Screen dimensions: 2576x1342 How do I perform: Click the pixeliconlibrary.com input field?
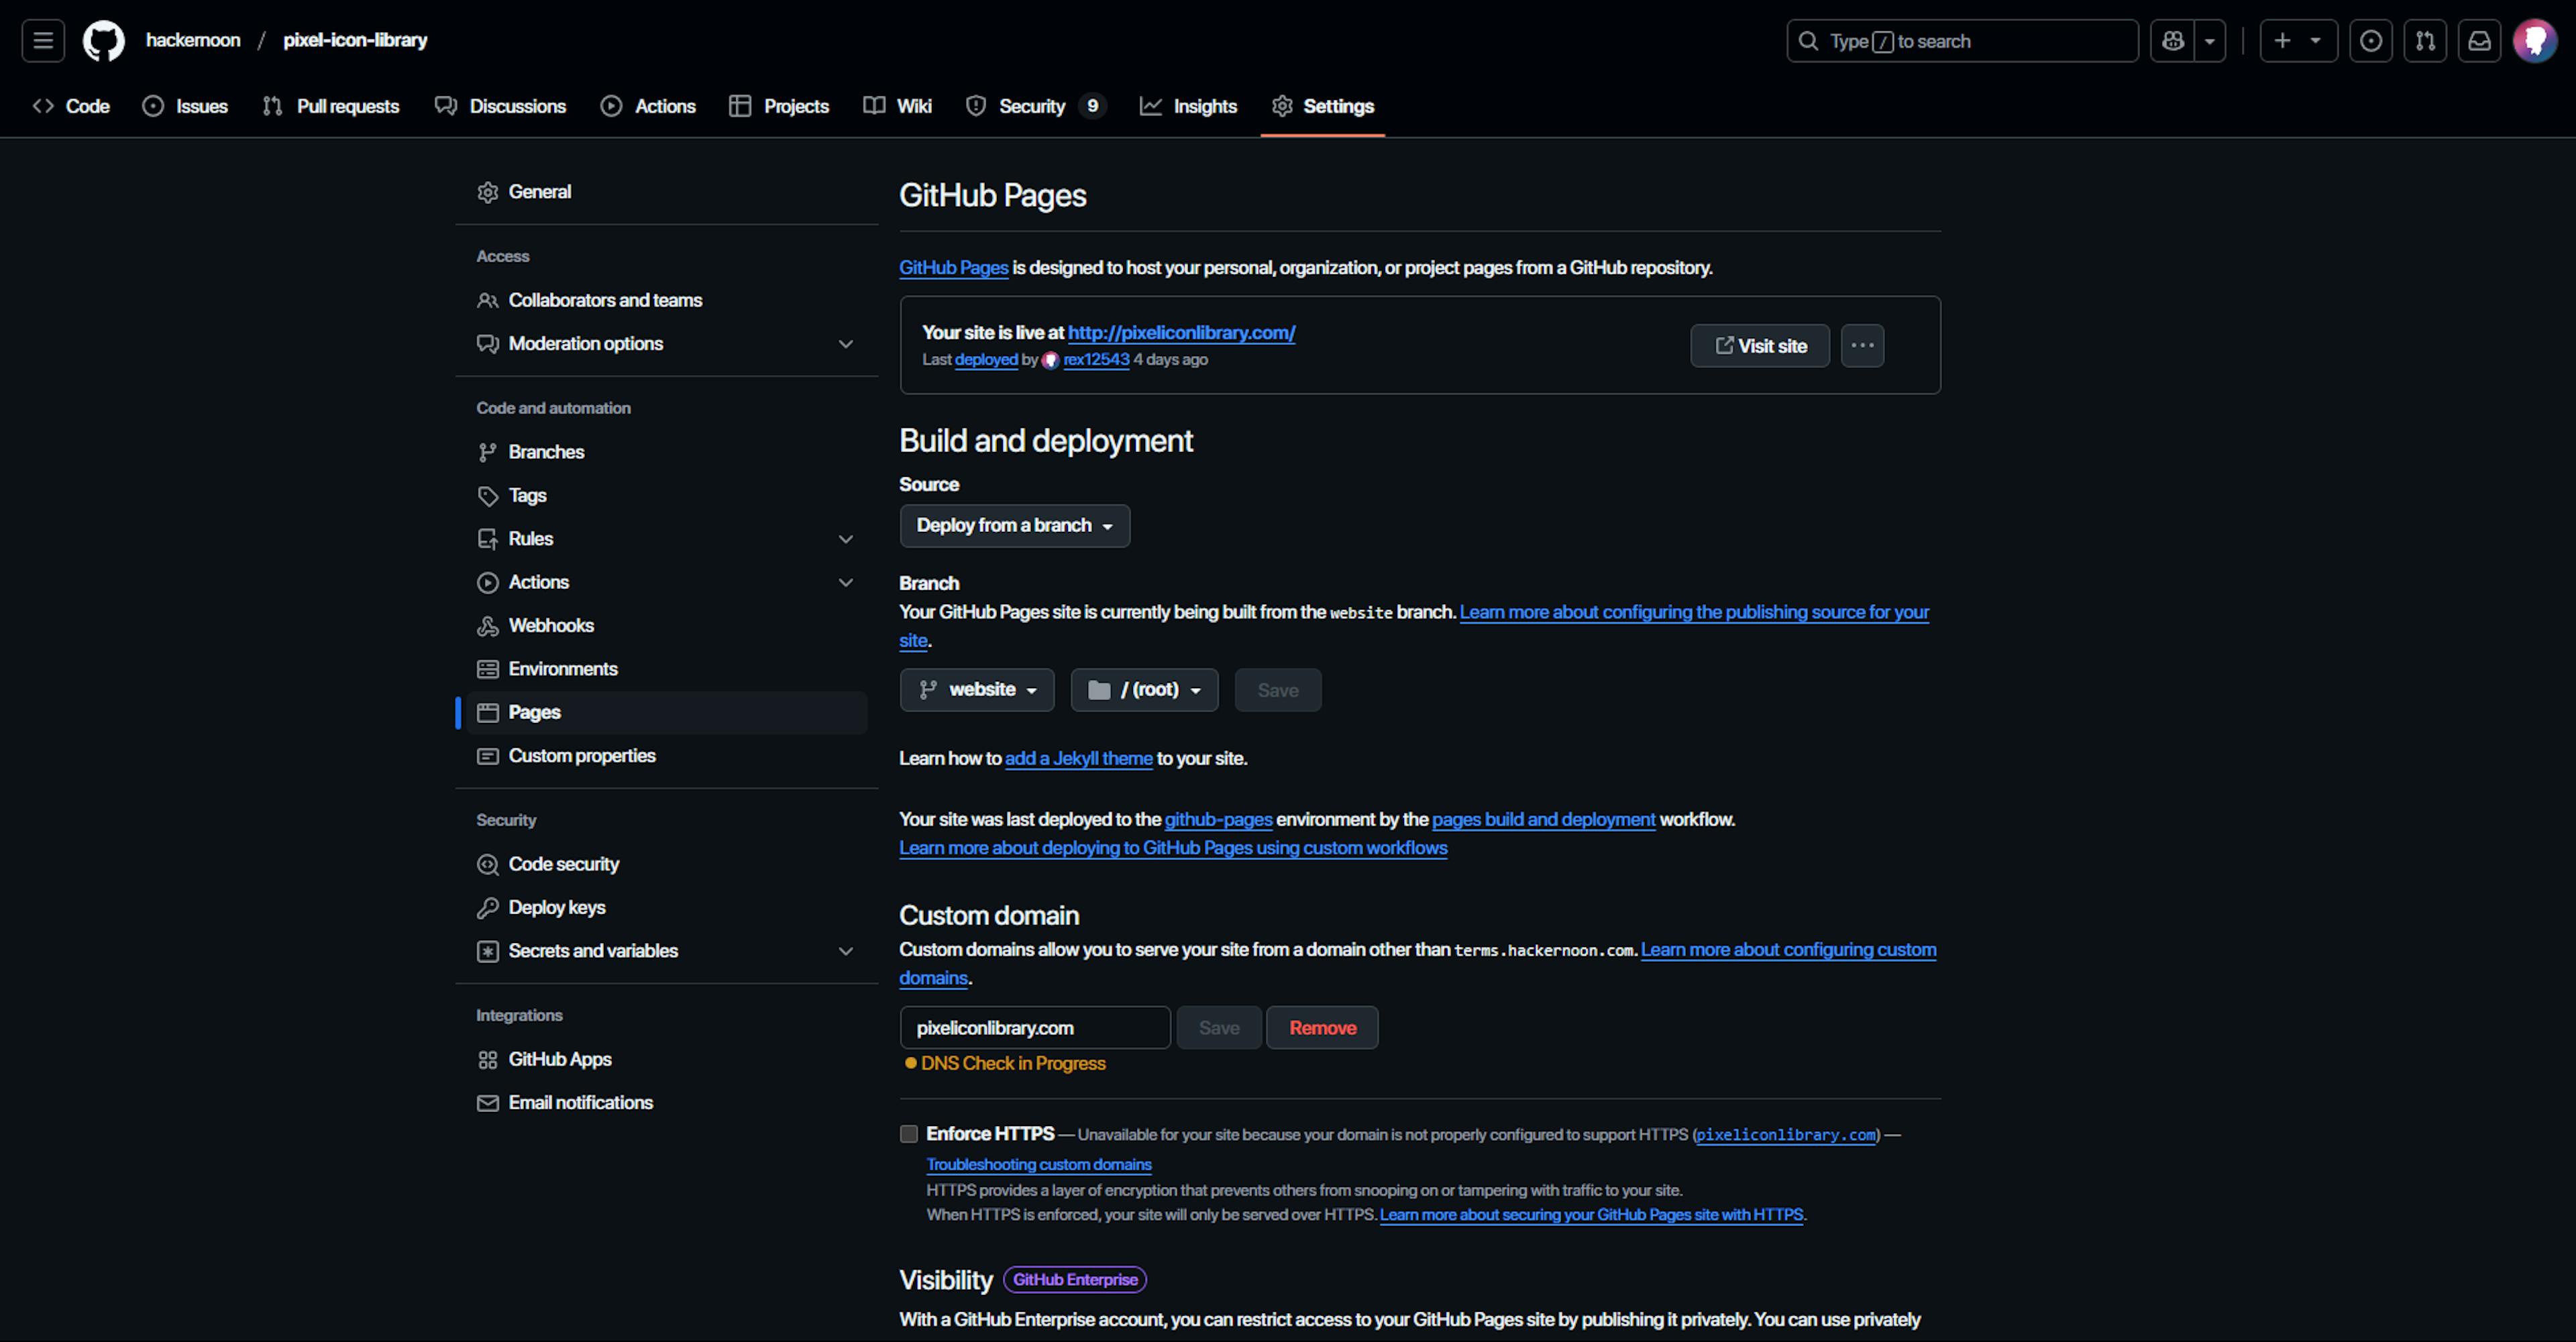click(1034, 1027)
